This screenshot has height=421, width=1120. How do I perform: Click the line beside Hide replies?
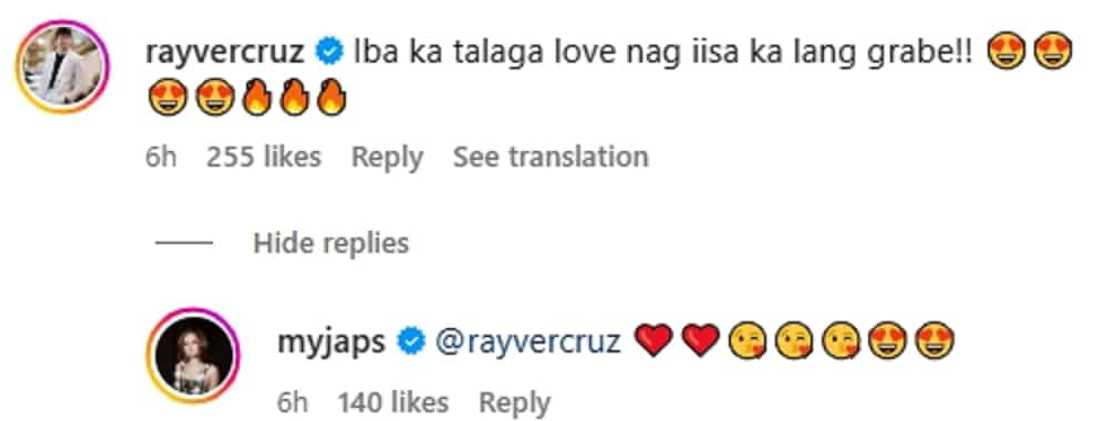click(184, 243)
